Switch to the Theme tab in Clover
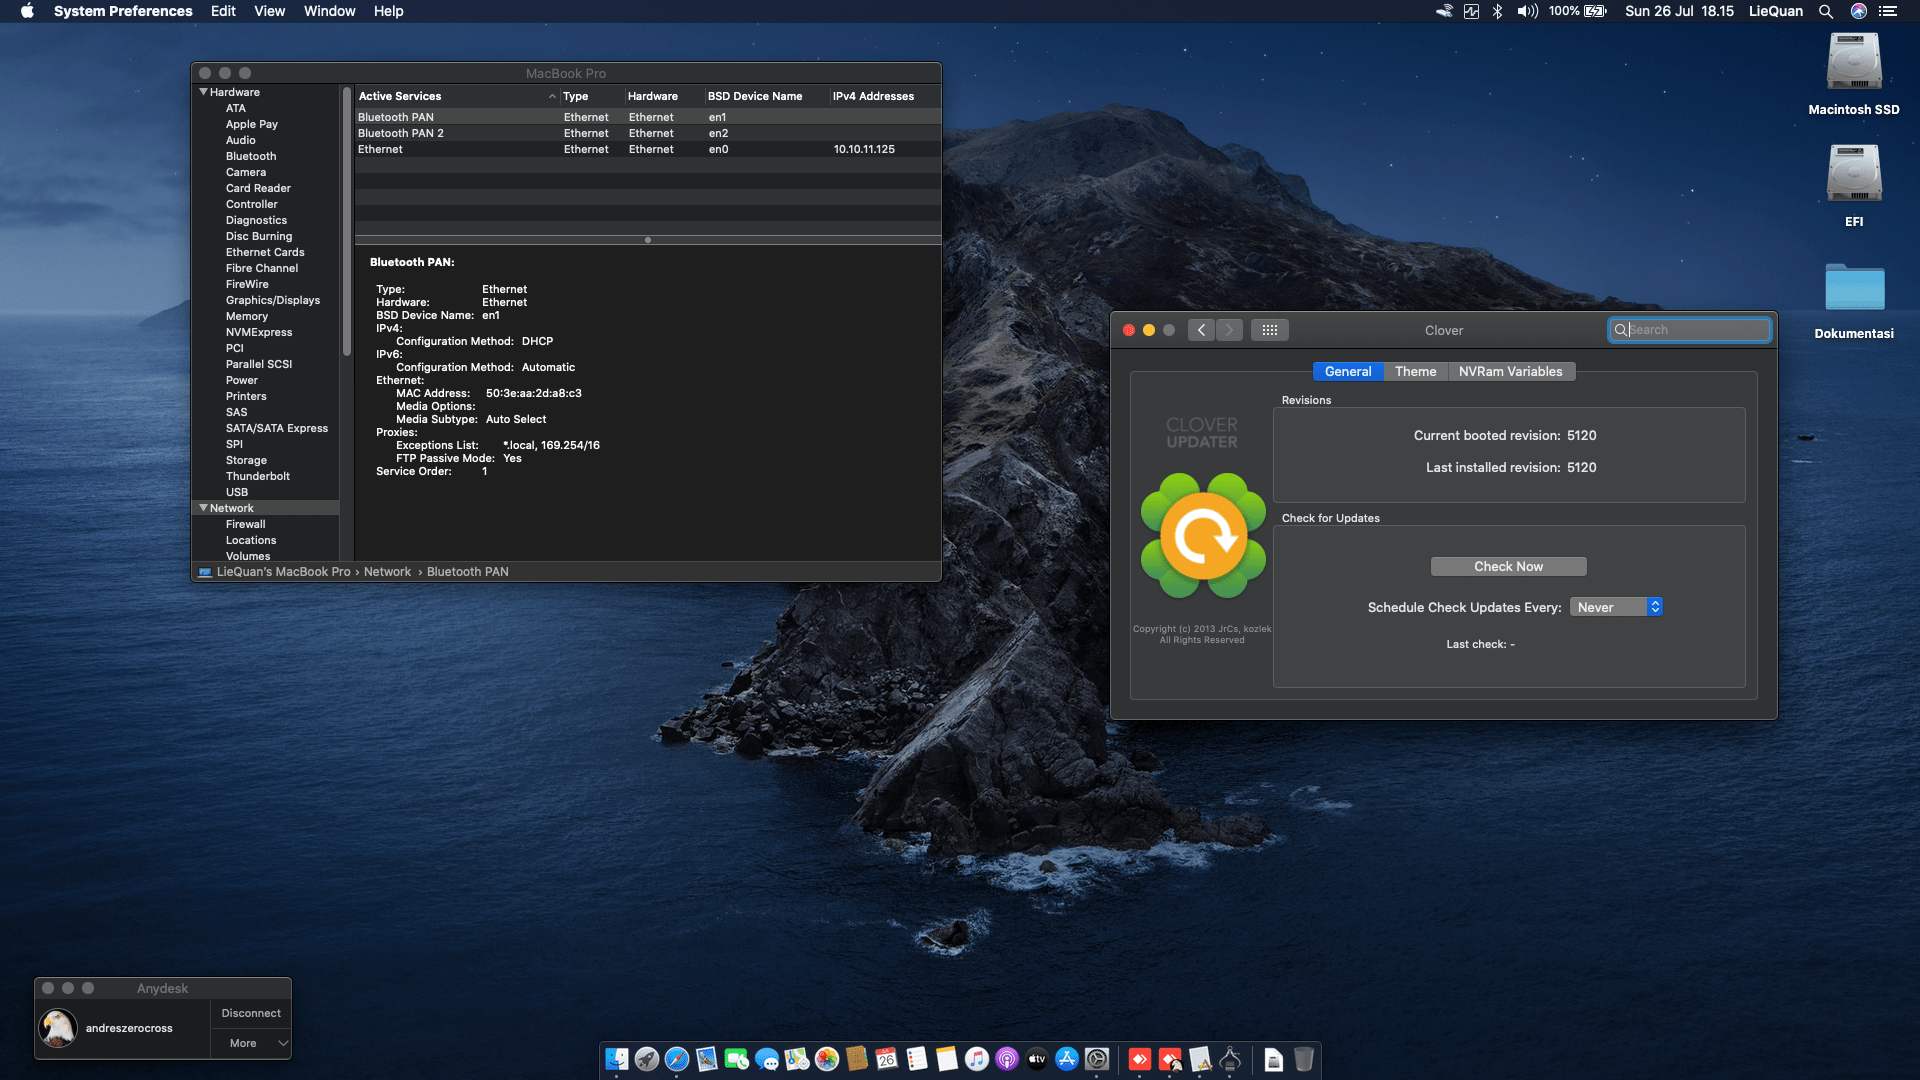The height and width of the screenshot is (1080, 1920). coord(1415,371)
